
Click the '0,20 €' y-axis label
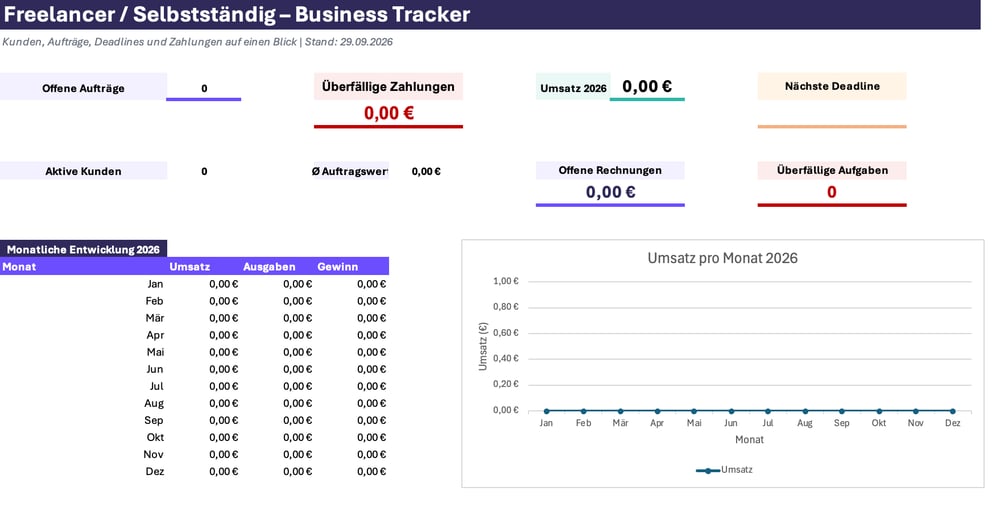pos(506,384)
